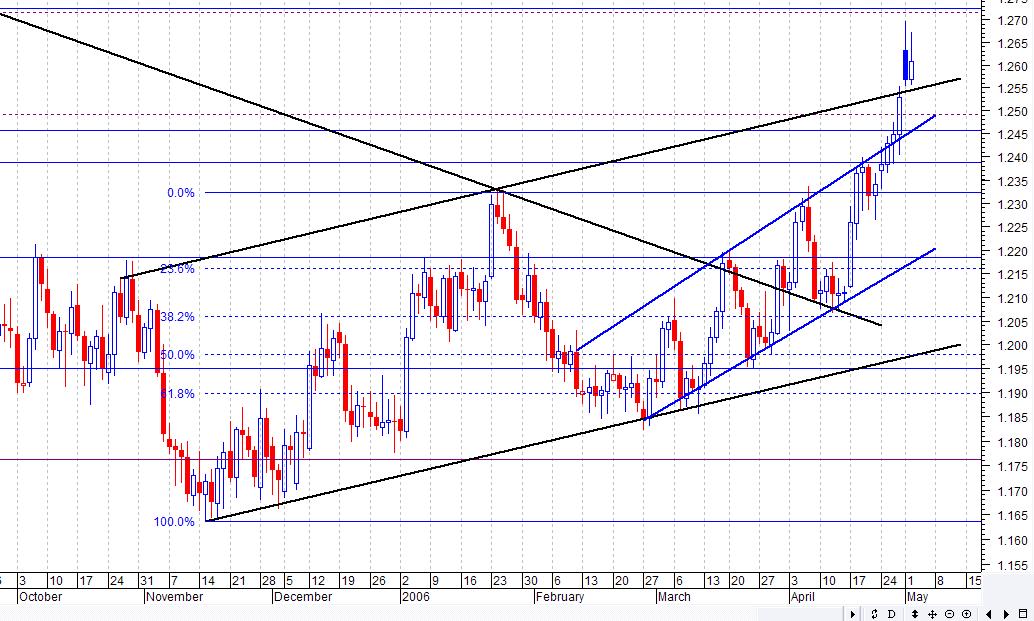Click the horizontal scrollbar at the bottom
Screen dimensions: 1034x621
(420, 612)
